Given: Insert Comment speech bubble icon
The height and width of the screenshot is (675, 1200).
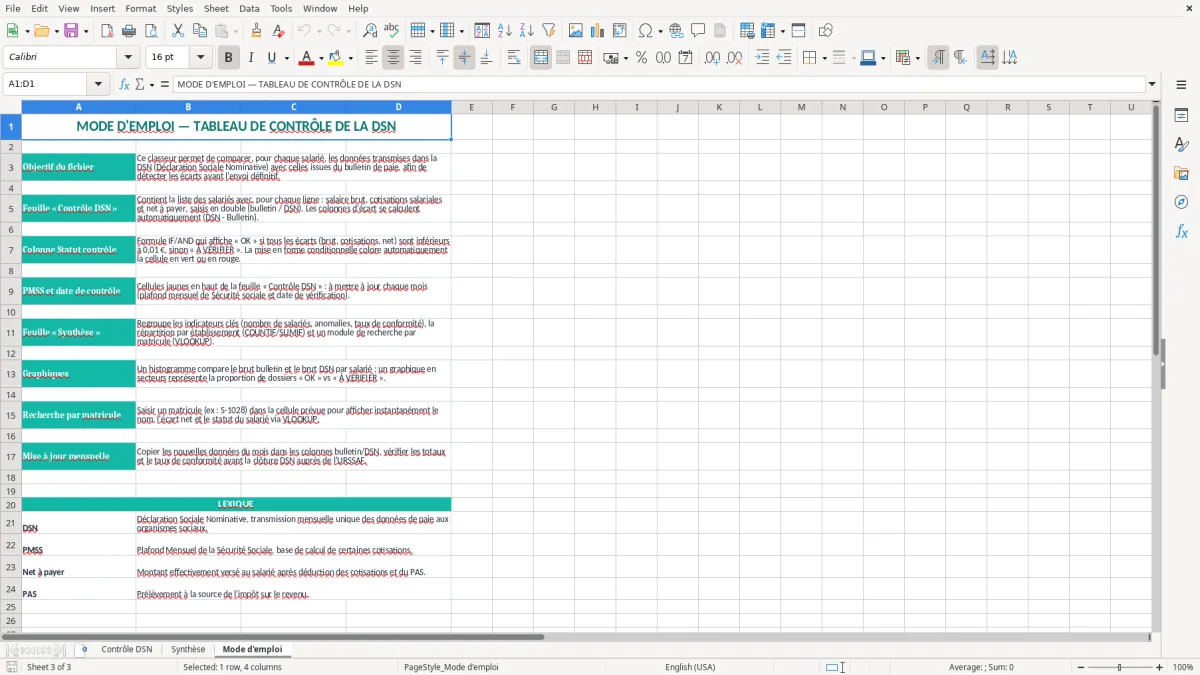Looking at the screenshot, I should 698,31.
